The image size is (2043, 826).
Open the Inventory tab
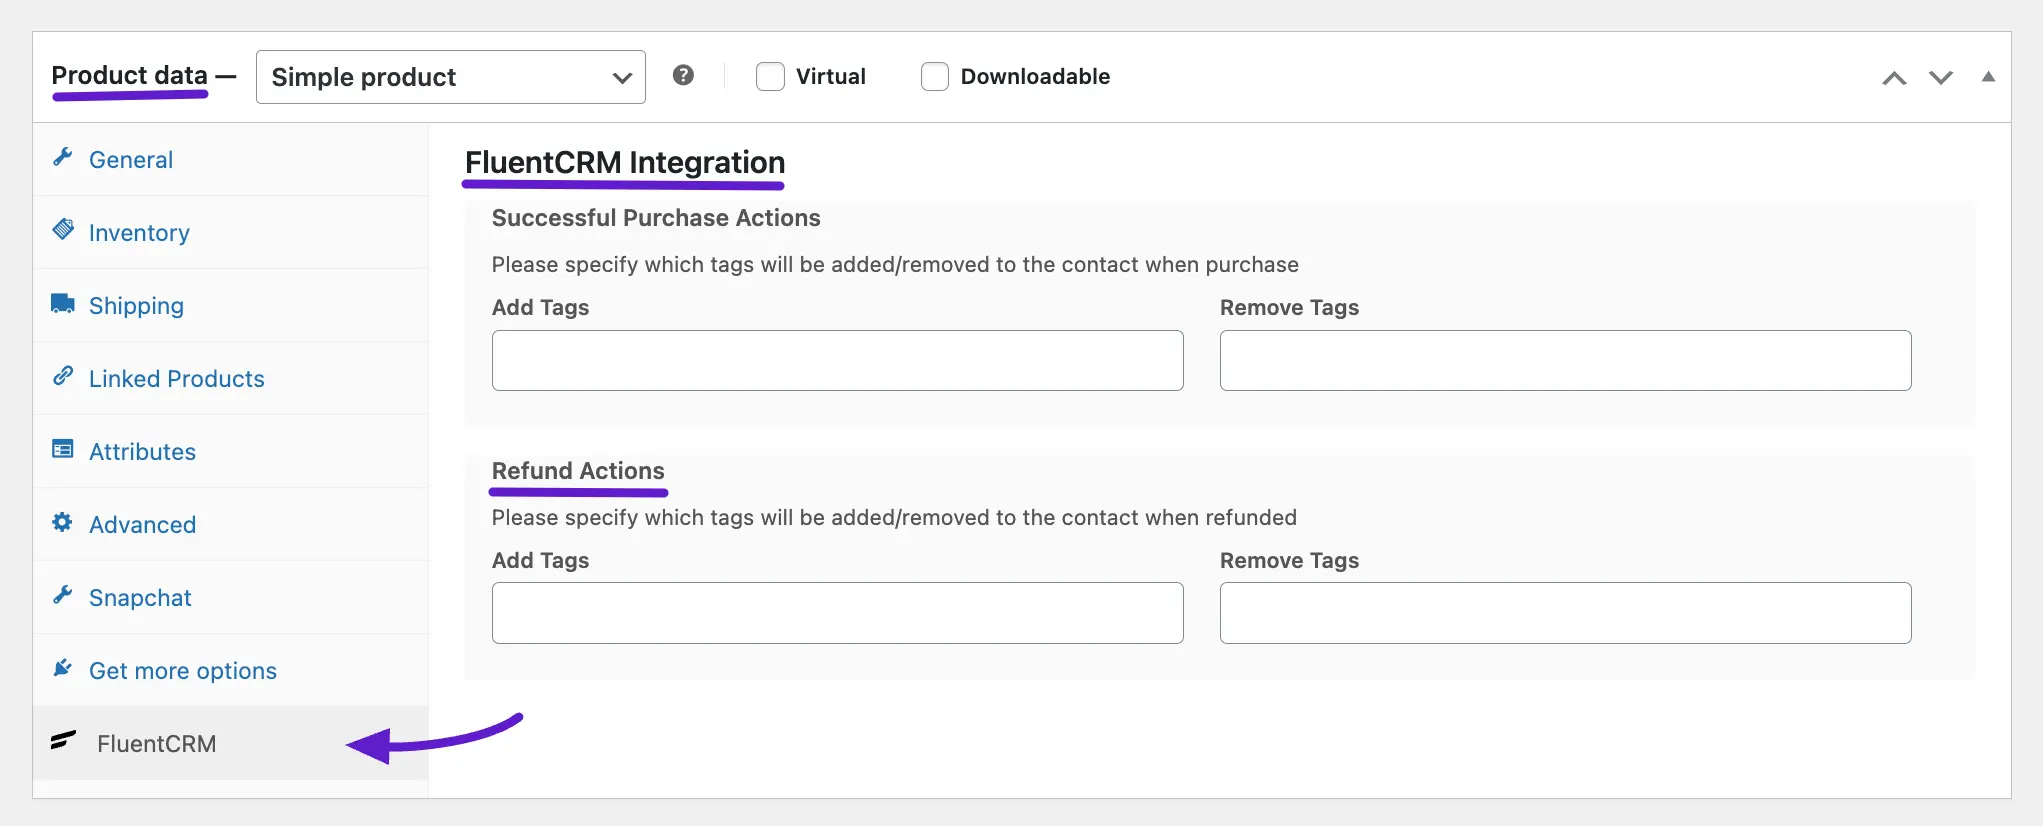(231, 233)
